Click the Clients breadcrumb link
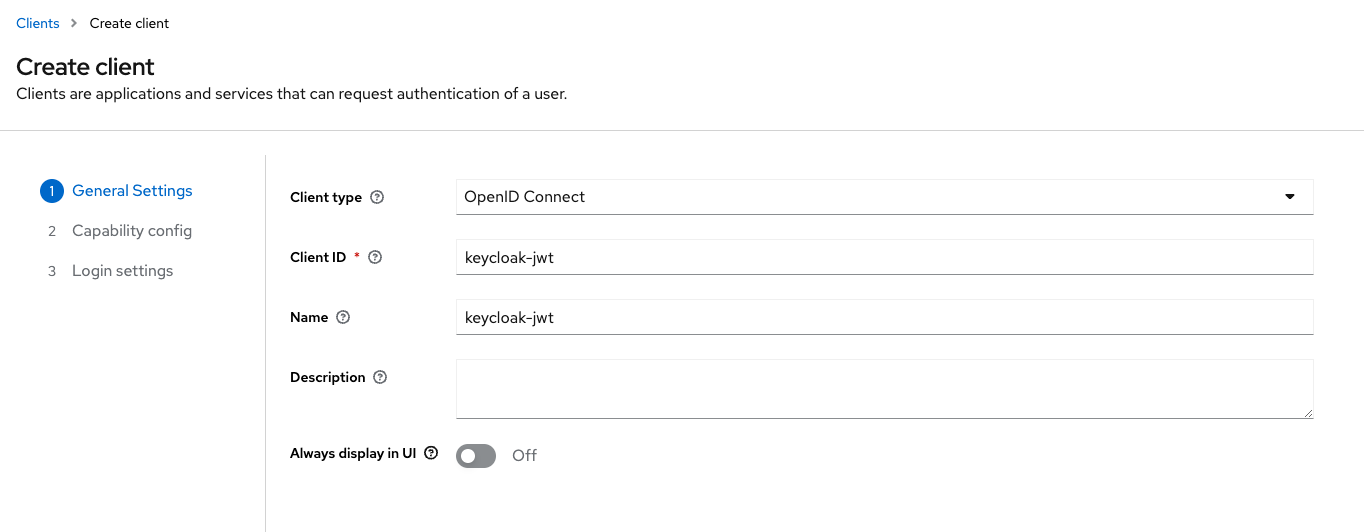The height and width of the screenshot is (532, 1364). pyautogui.click(x=38, y=23)
